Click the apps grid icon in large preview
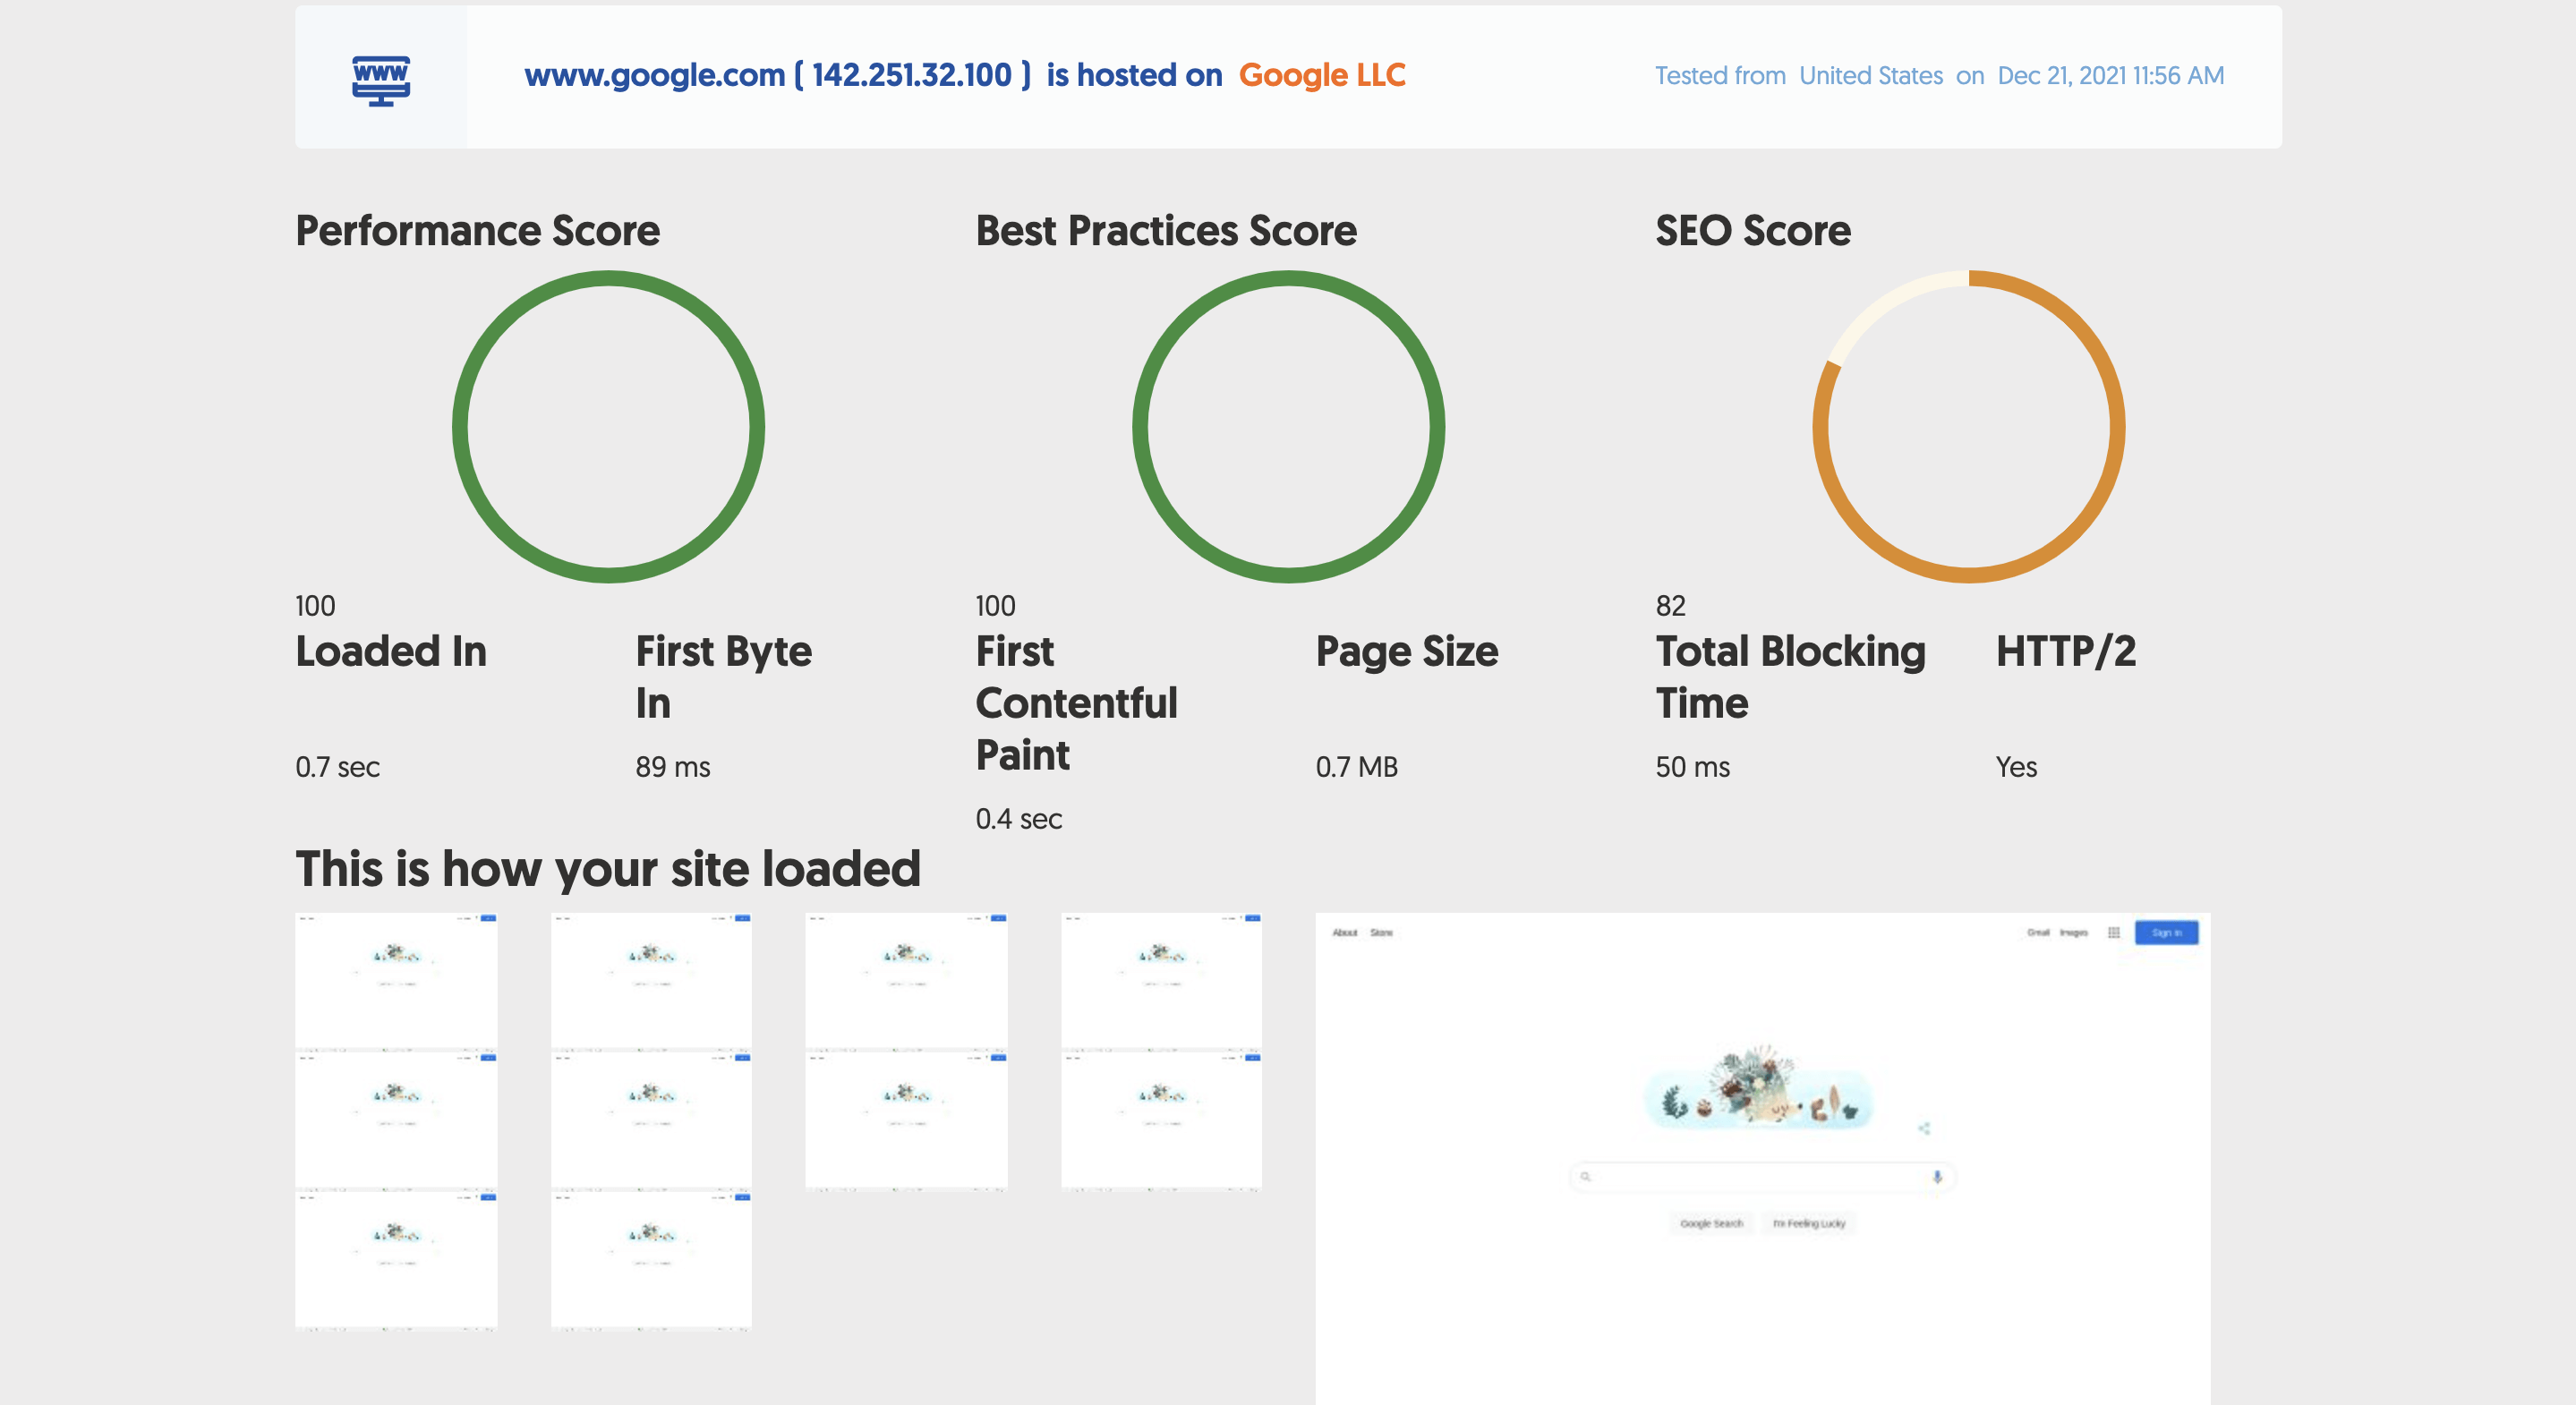This screenshot has width=2576, height=1405. tap(2113, 932)
